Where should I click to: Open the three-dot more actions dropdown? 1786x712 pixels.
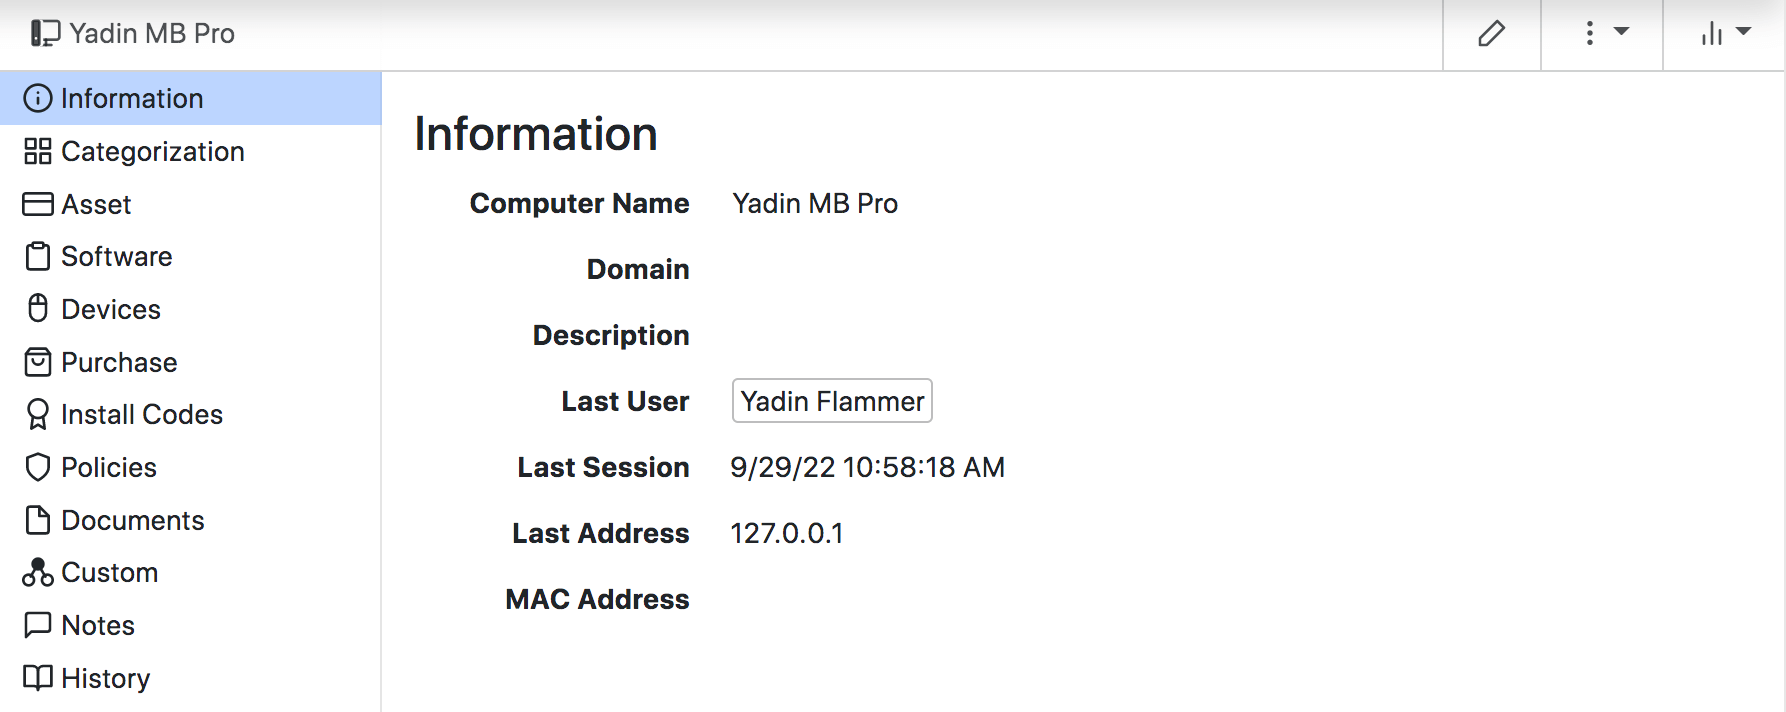coord(1602,34)
